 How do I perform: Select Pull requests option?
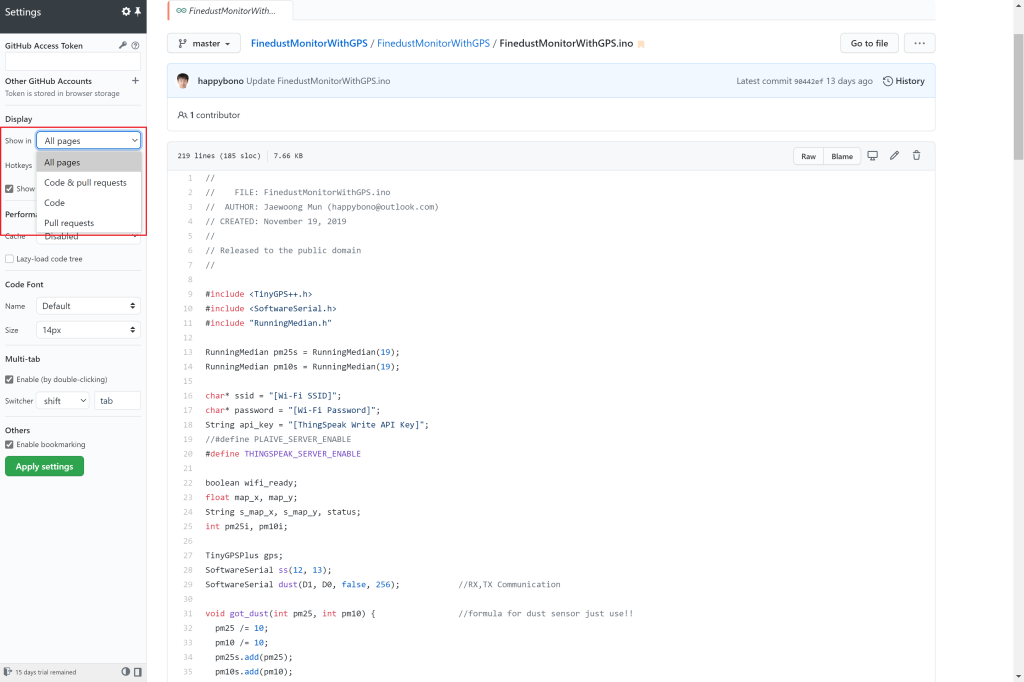pyautogui.click(x=89, y=223)
